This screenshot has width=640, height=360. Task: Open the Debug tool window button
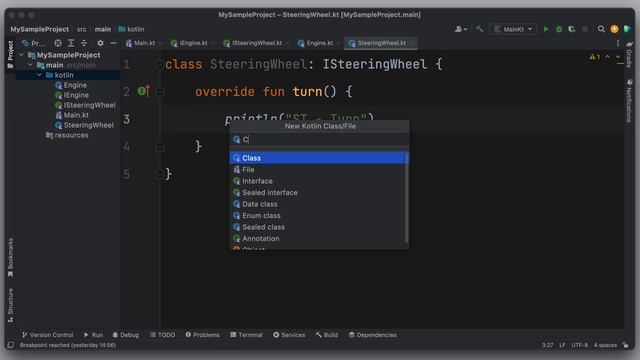(x=126, y=335)
